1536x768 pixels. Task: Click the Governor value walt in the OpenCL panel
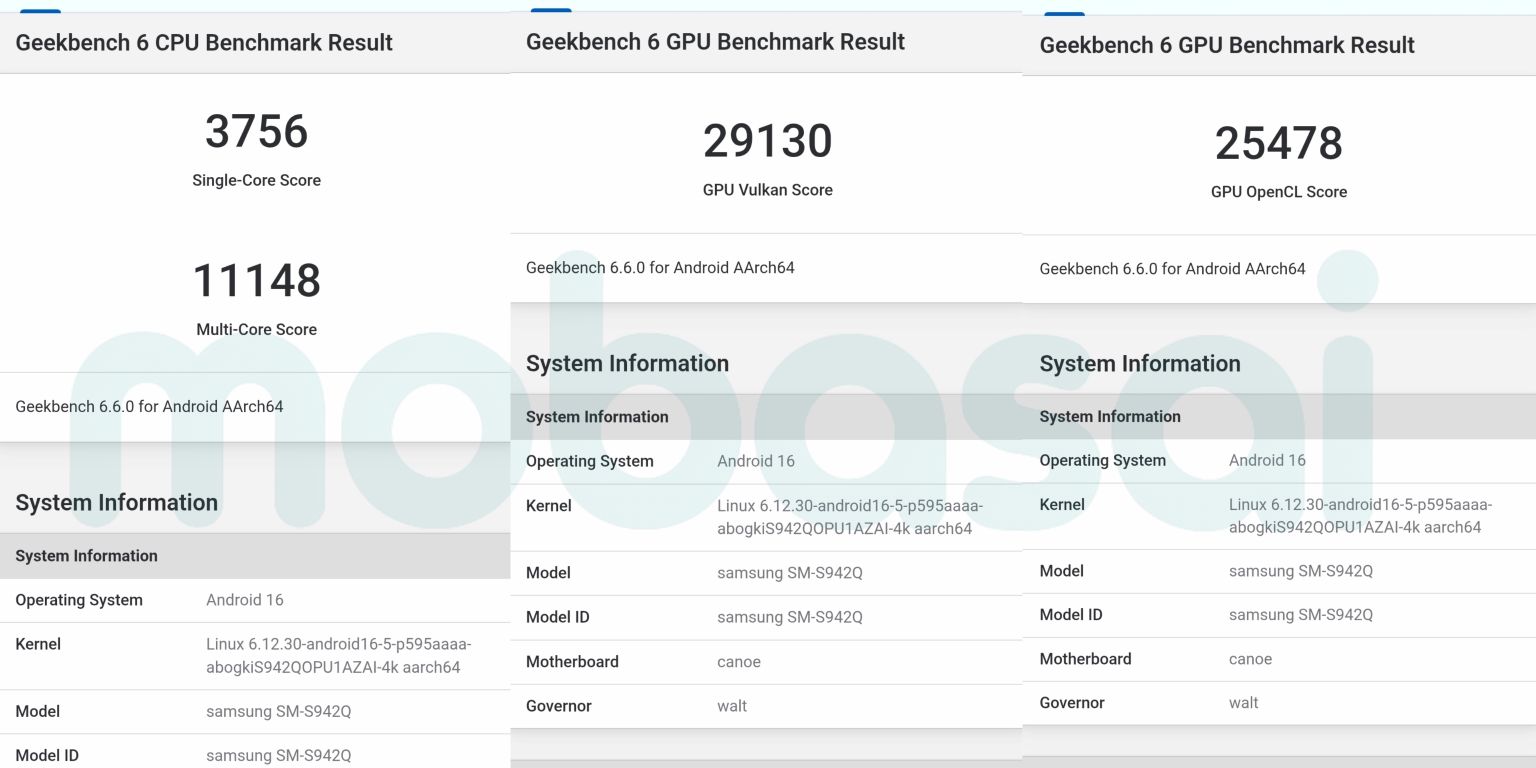(x=1243, y=703)
